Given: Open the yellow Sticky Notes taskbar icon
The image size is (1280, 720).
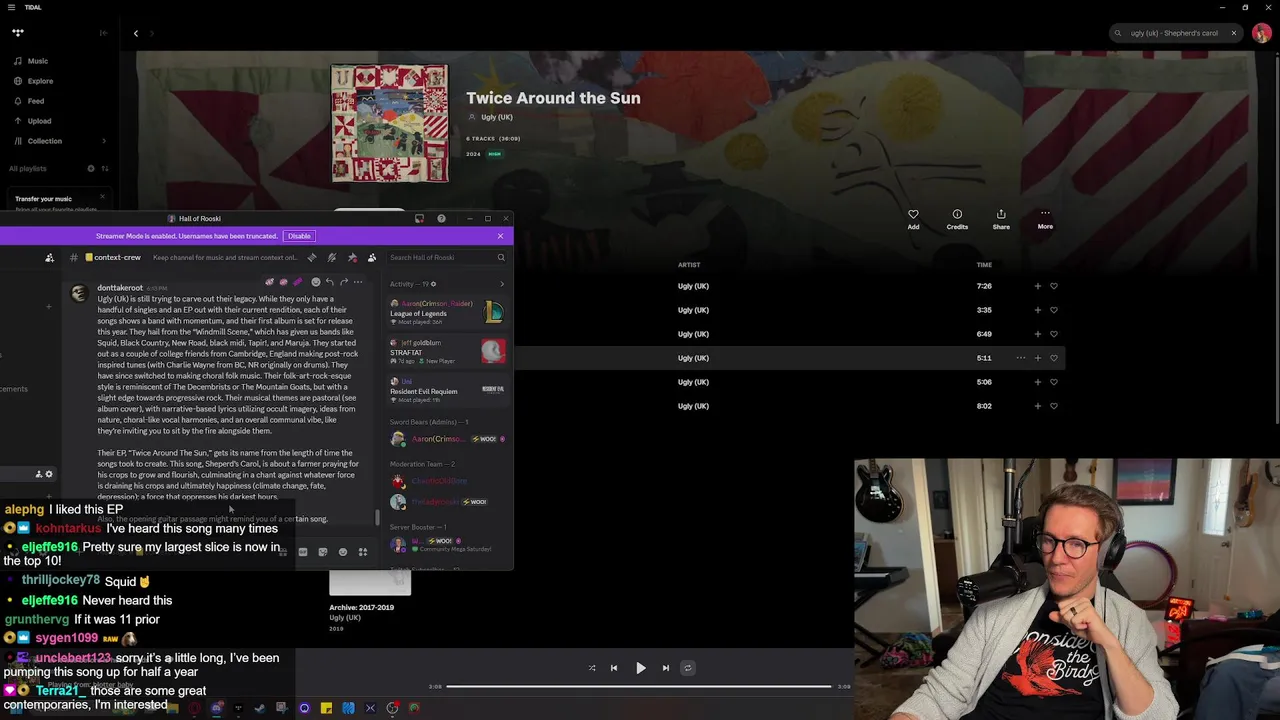Looking at the screenshot, I should coord(326,708).
